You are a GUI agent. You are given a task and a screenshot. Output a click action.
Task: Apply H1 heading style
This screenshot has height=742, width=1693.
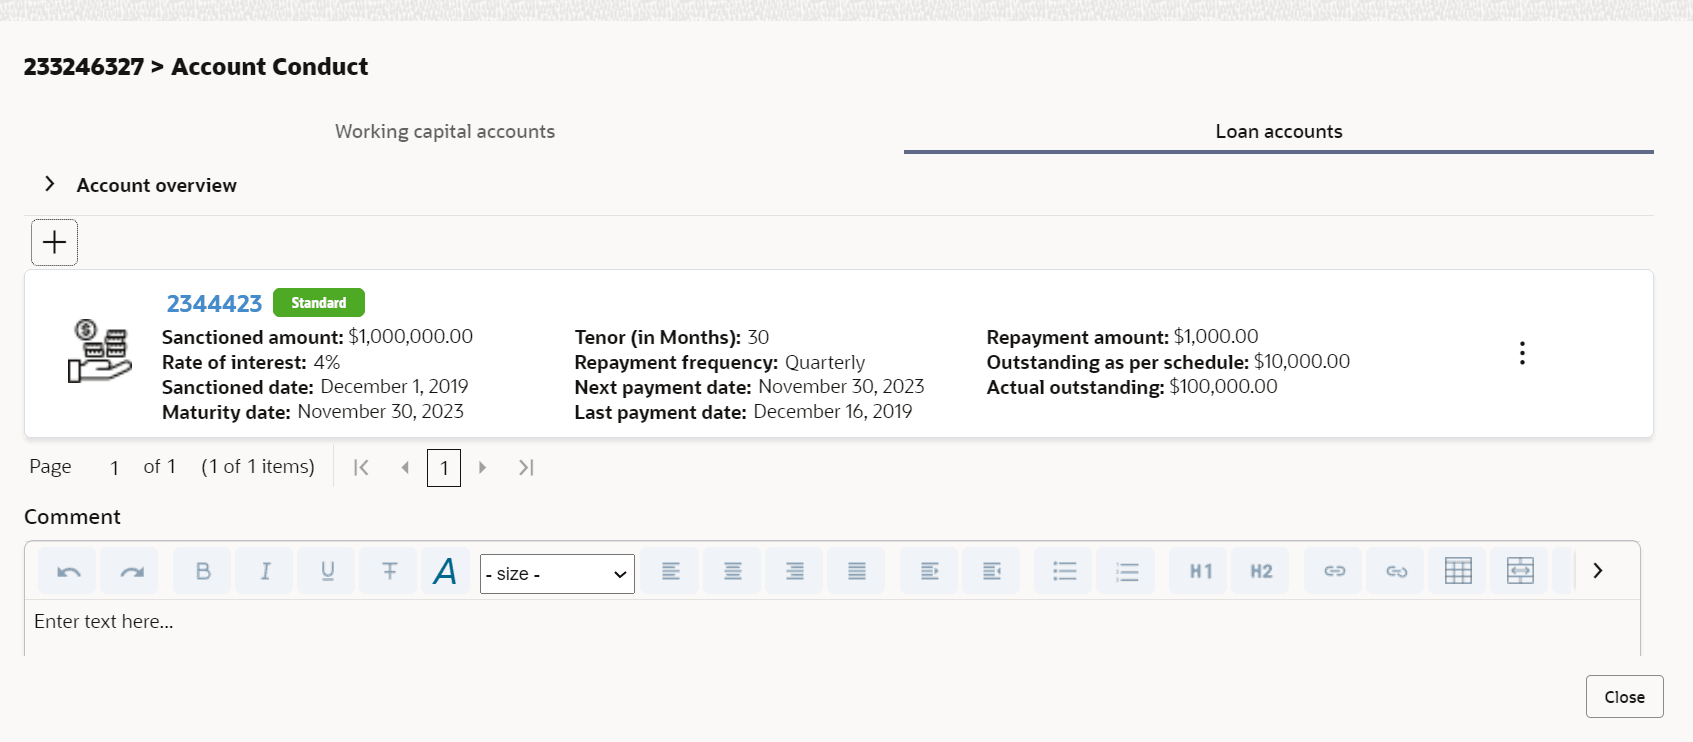tap(1200, 571)
